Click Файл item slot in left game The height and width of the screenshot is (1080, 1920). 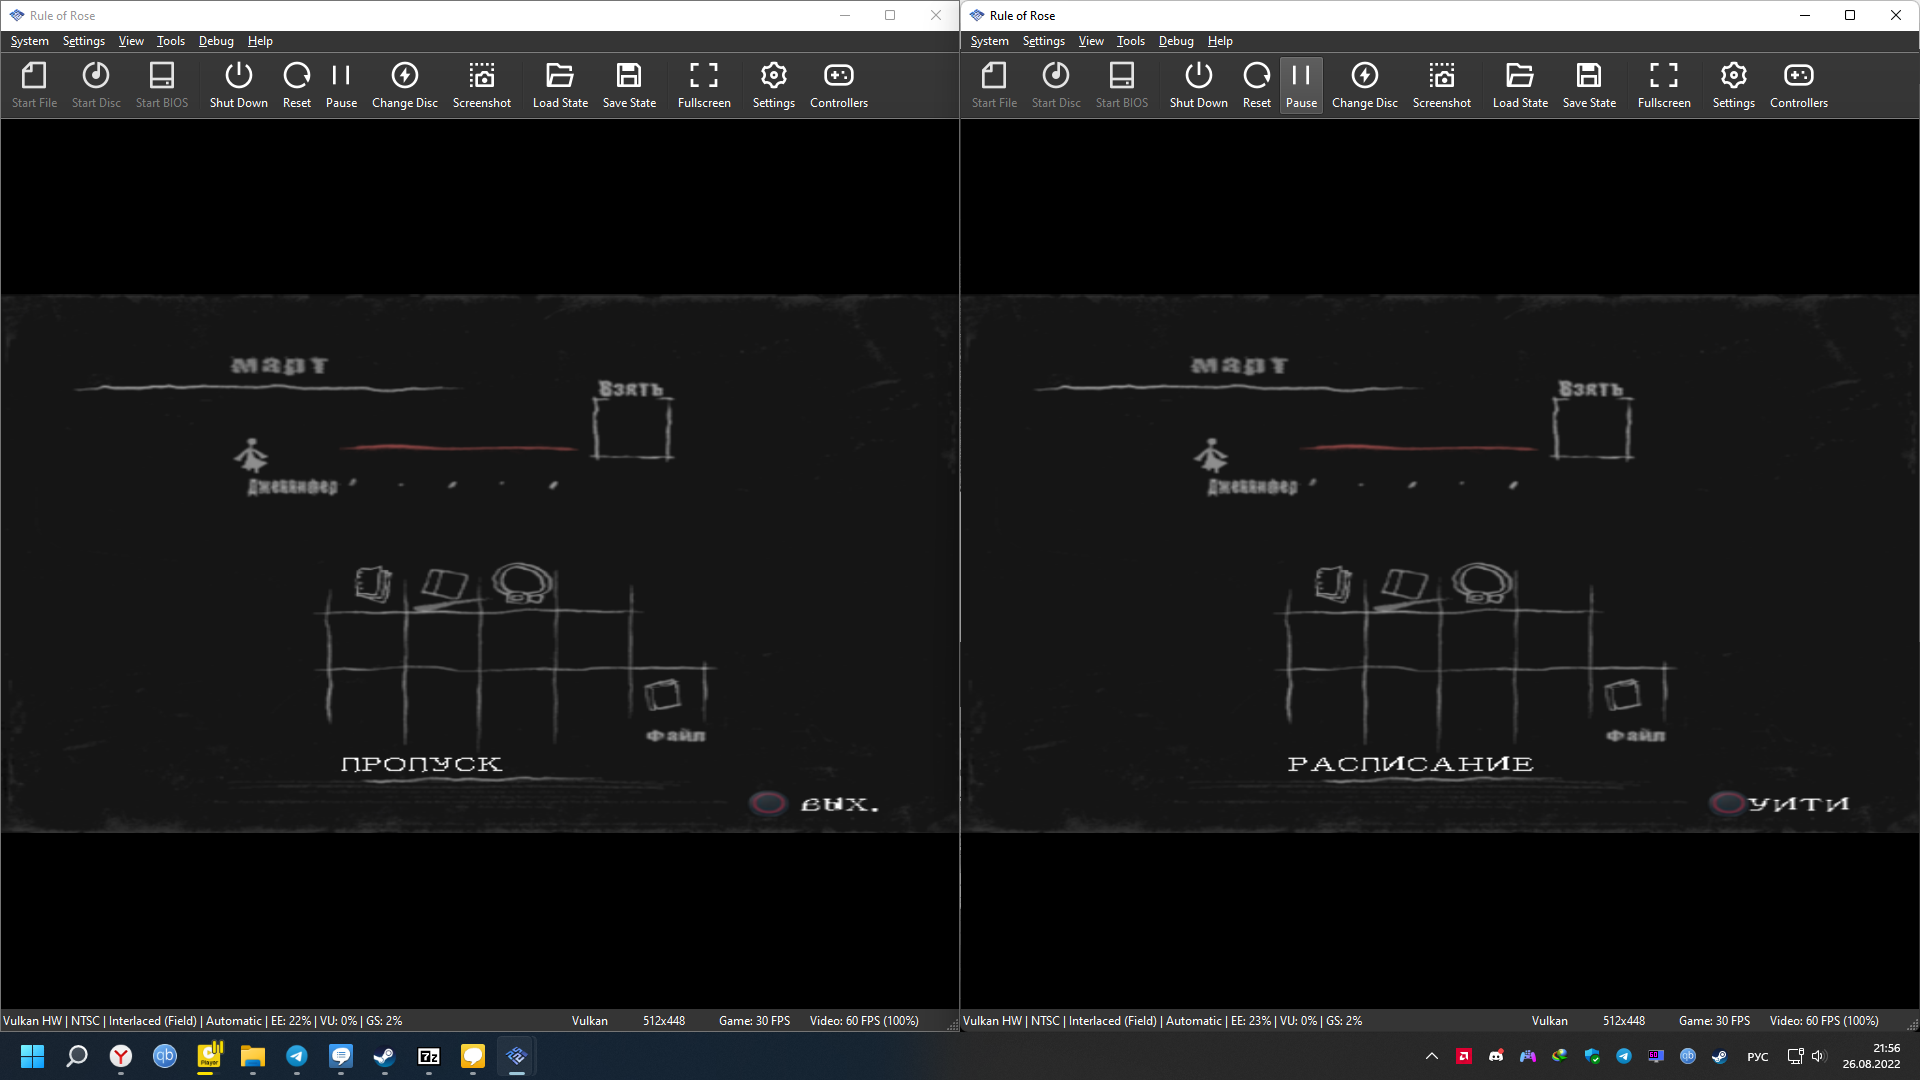coord(665,693)
